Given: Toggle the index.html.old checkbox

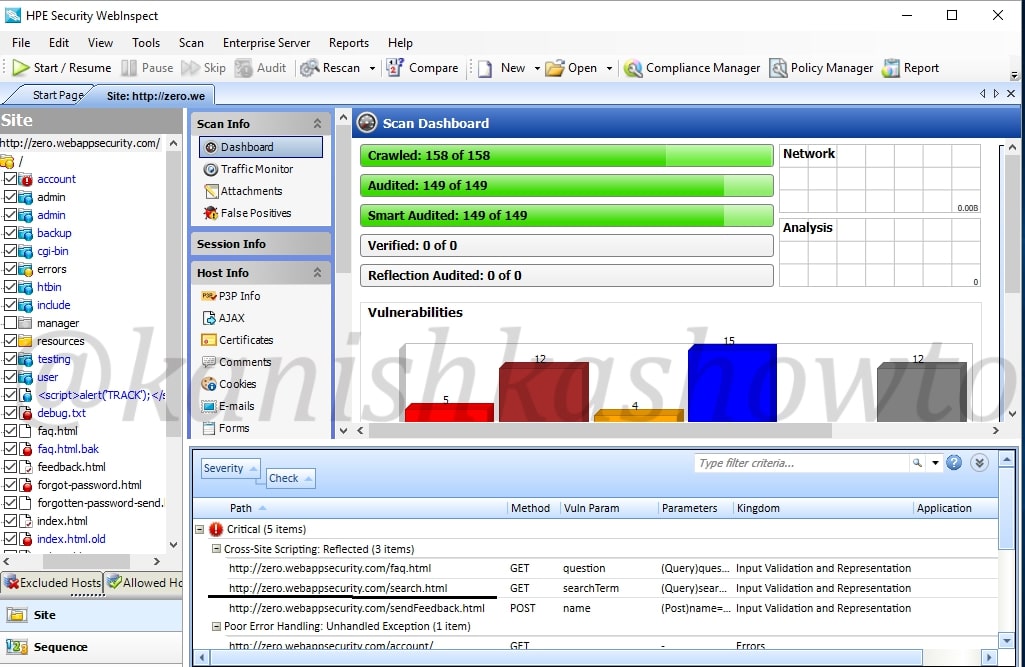Looking at the screenshot, I should [x=10, y=539].
